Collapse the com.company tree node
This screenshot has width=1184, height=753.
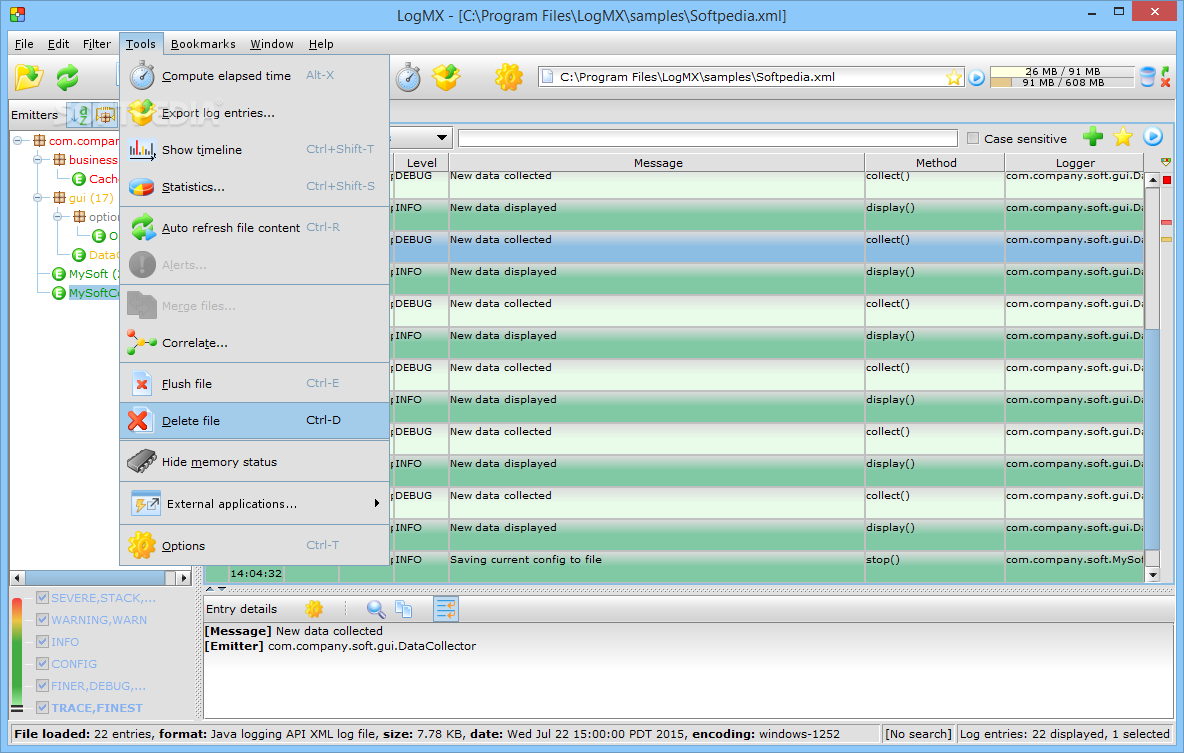coord(18,140)
